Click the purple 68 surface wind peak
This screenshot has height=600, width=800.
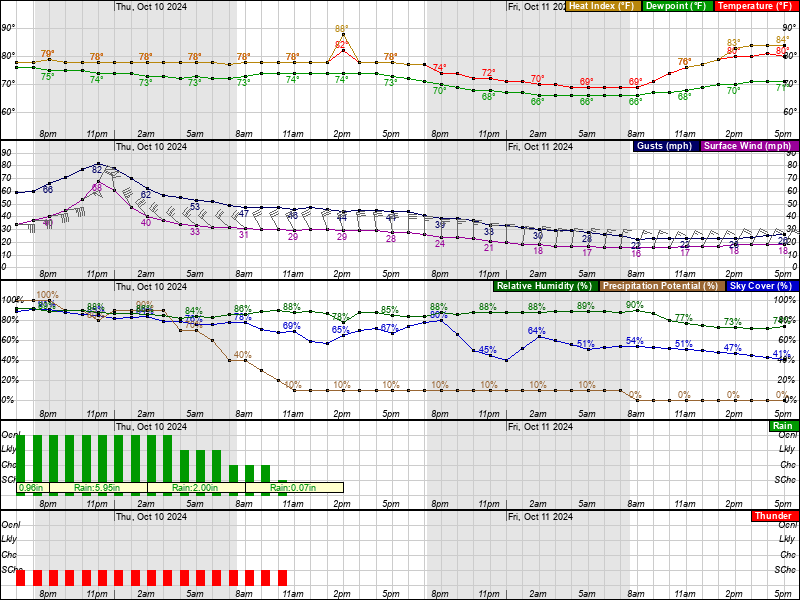pos(97,188)
